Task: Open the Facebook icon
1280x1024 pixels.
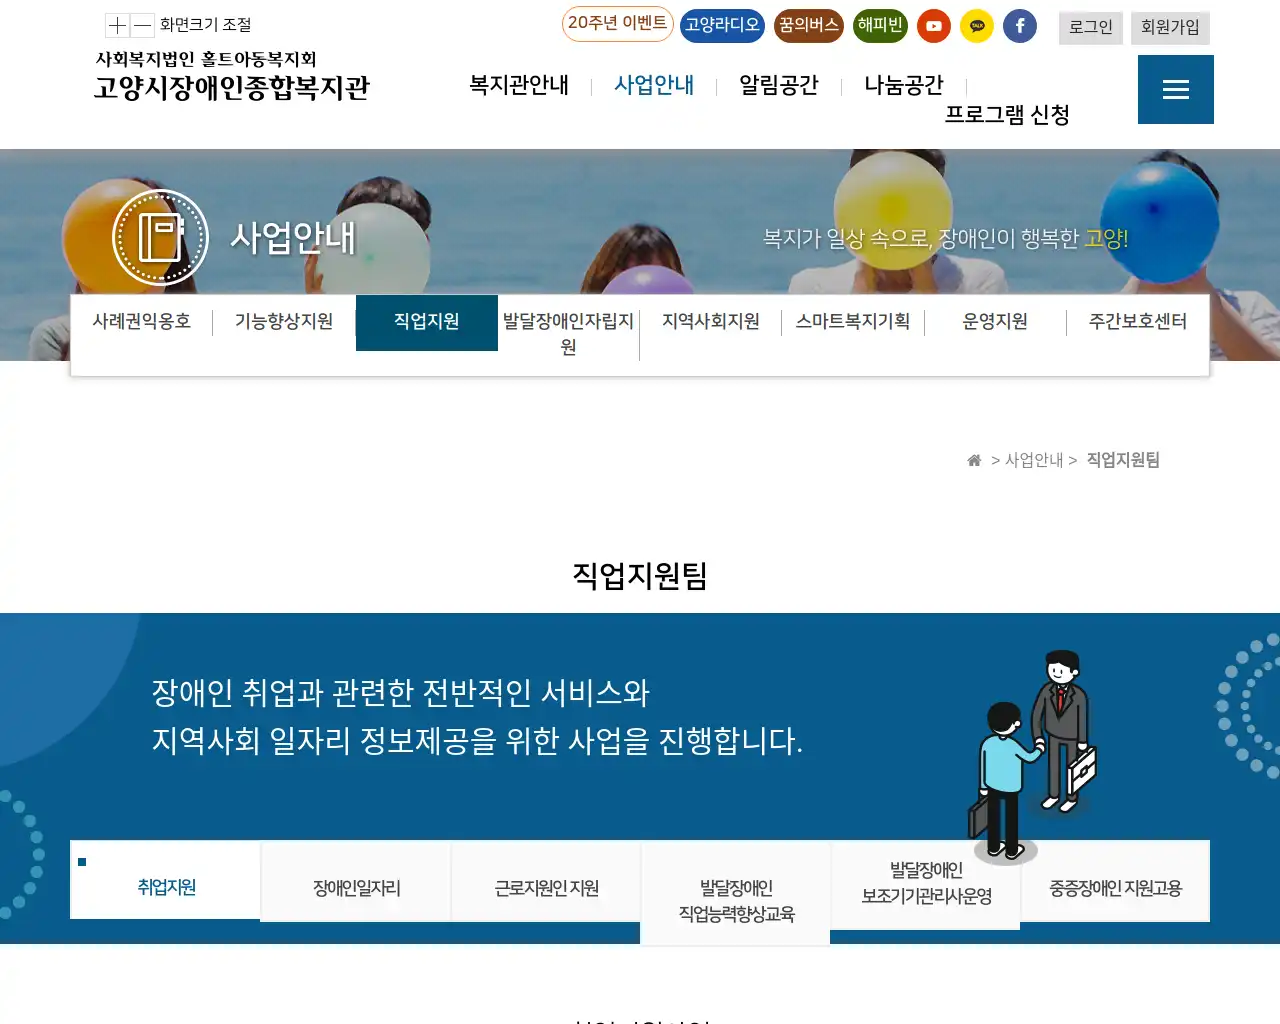Action: (1020, 26)
